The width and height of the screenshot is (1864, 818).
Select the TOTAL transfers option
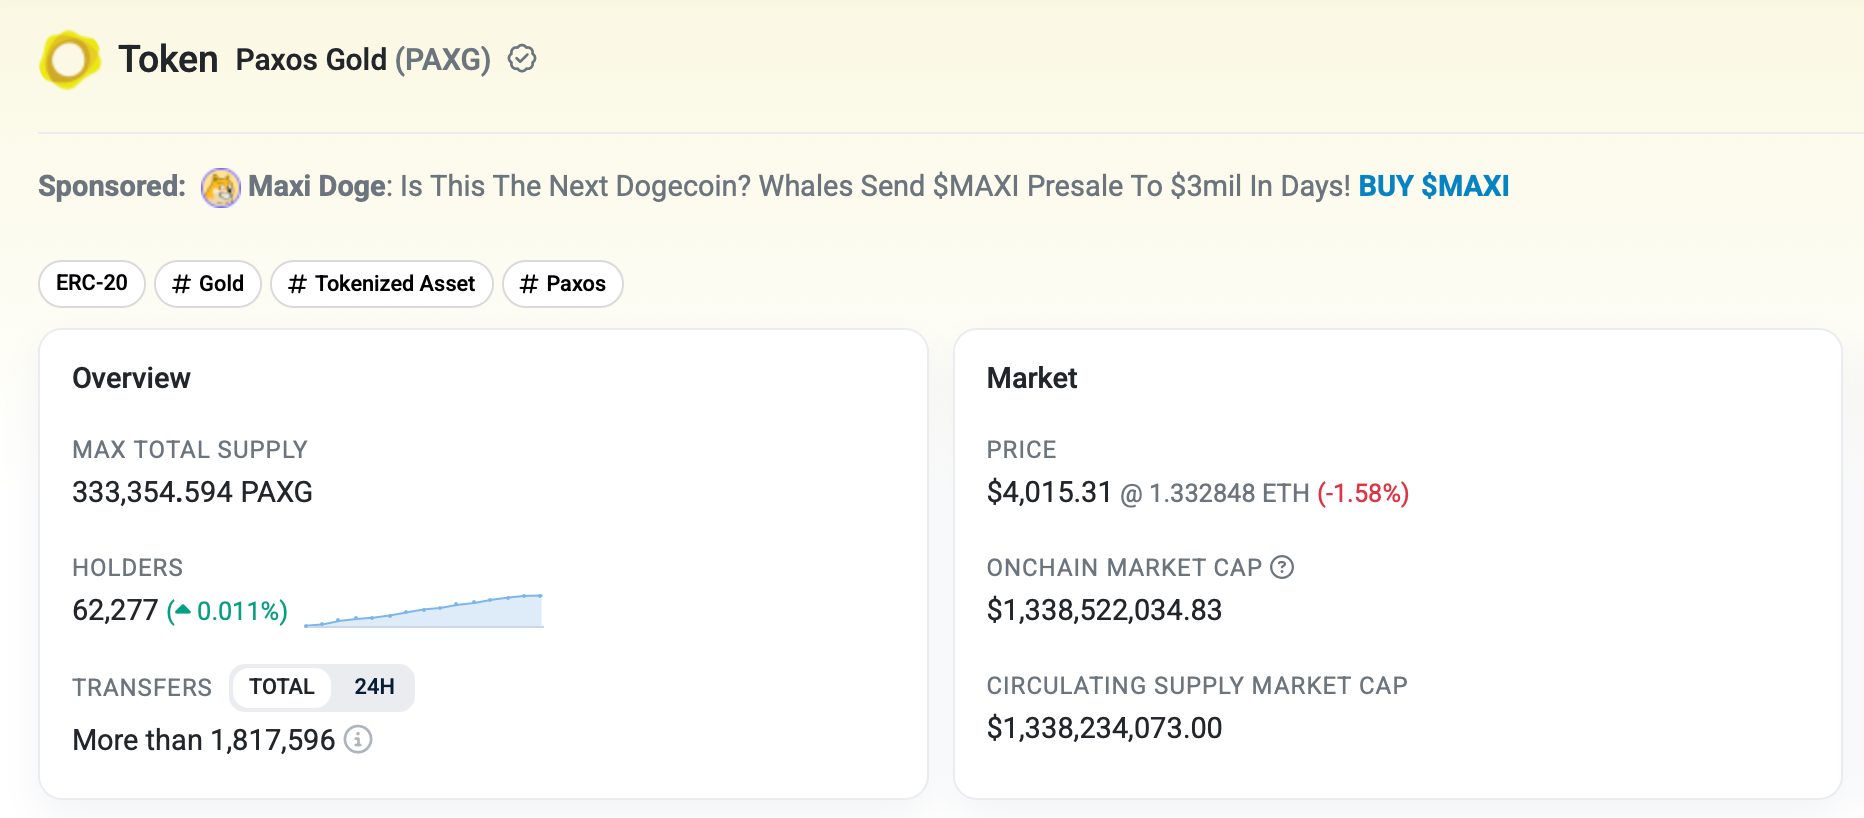click(x=282, y=687)
